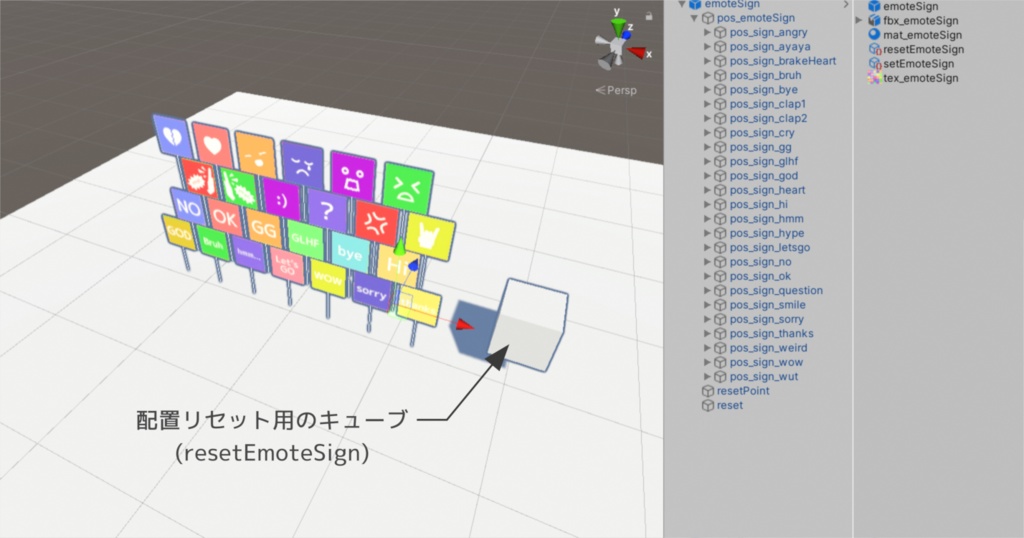The image size is (1024, 538).
Task: Click the red X axis gizmo cone
Action: (x=638, y=52)
